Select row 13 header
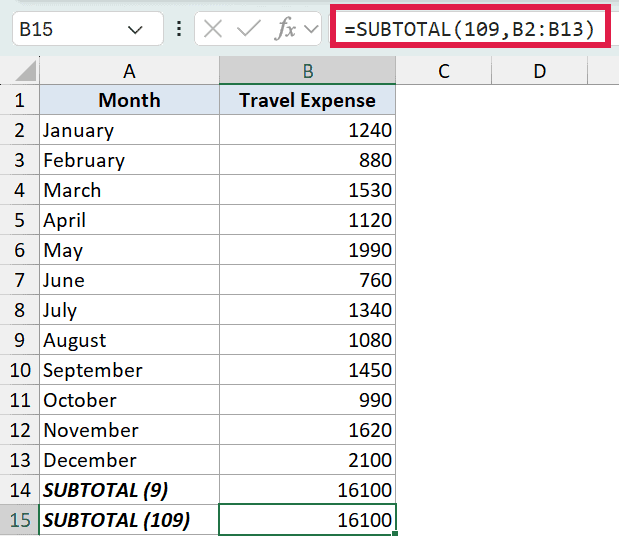This screenshot has height=536, width=619. (x=20, y=460)
